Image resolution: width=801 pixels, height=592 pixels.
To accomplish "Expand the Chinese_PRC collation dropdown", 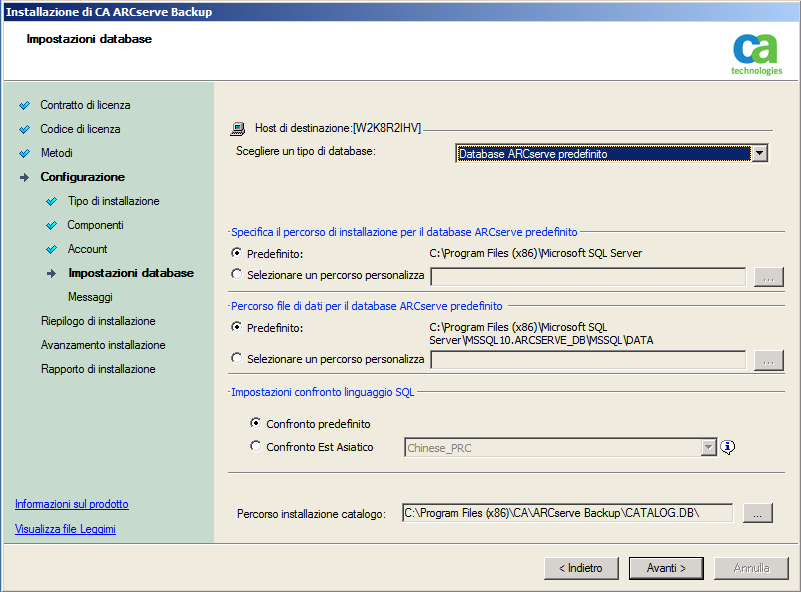I will pos(709,448).
